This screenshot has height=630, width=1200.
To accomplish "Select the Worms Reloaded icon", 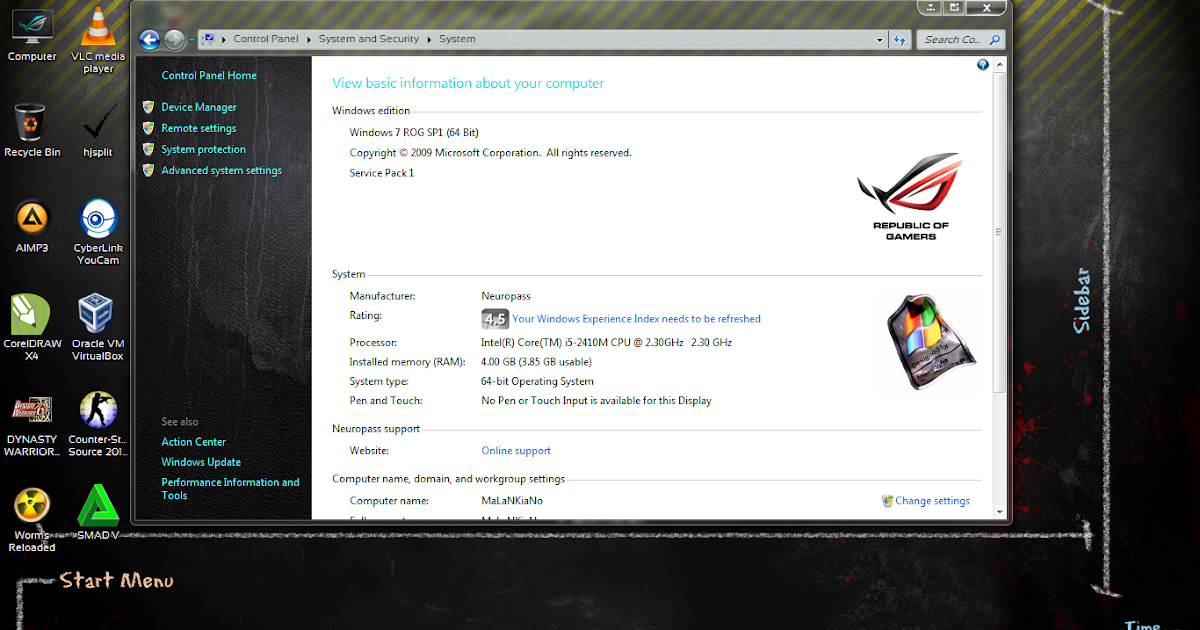I will tap(32, 520).
